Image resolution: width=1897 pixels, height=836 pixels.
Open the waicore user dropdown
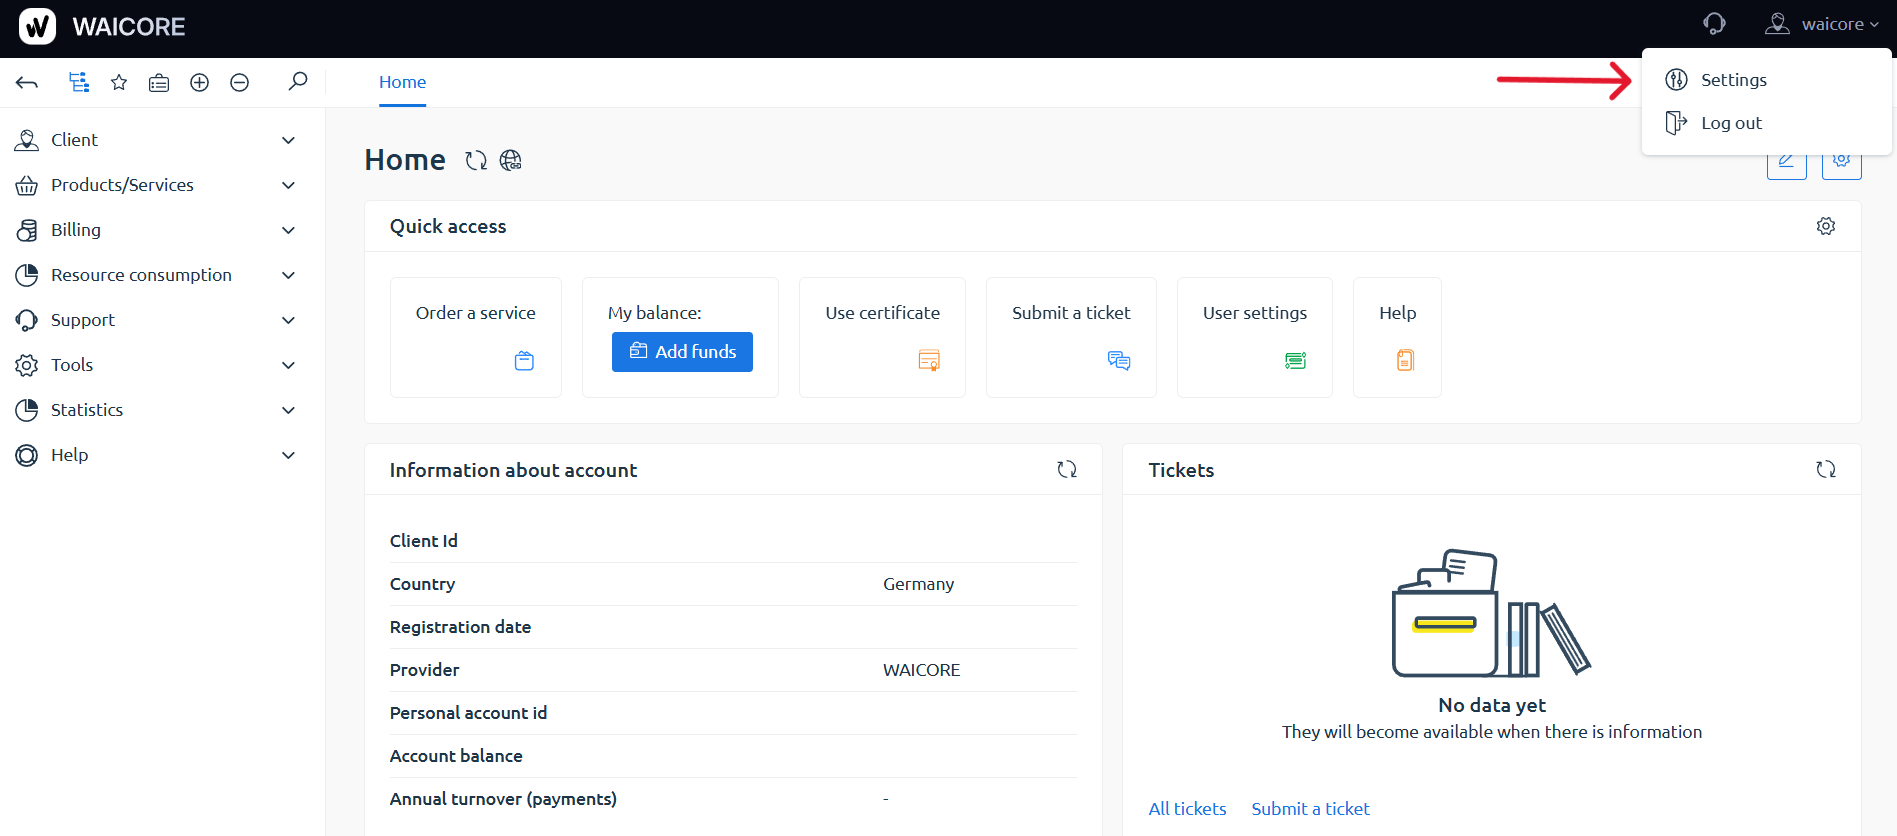(x=1822, y=24)
